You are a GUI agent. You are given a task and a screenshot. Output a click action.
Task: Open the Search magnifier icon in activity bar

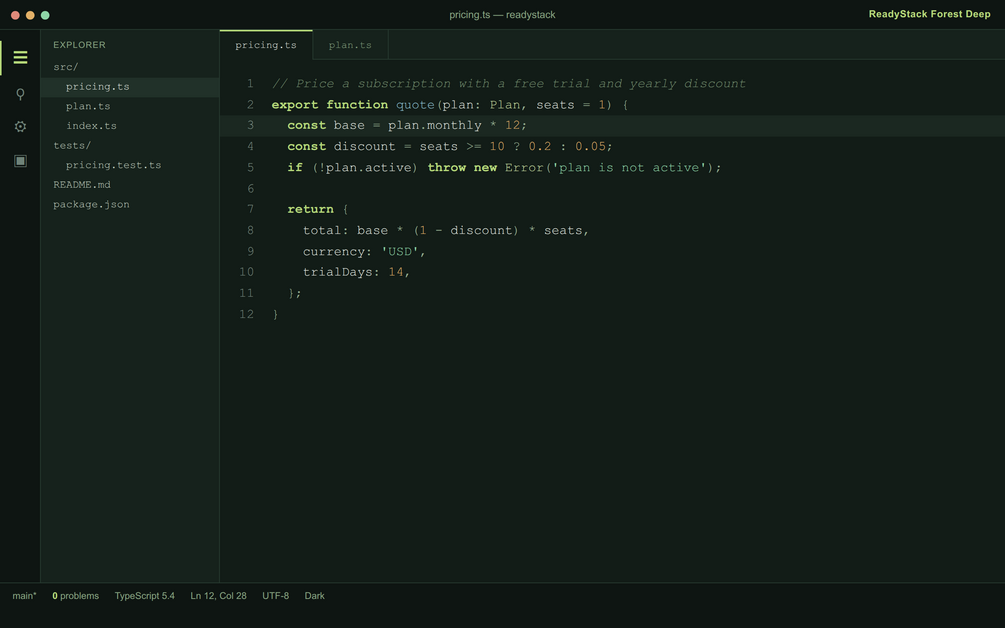(x=21, y=94)
